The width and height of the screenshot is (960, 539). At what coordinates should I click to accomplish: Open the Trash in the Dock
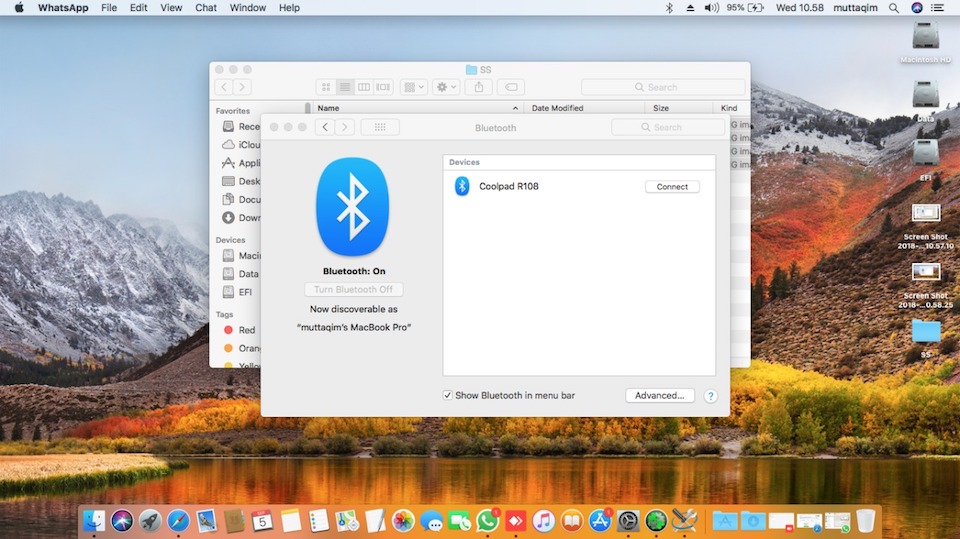click(x=865, y=521)
